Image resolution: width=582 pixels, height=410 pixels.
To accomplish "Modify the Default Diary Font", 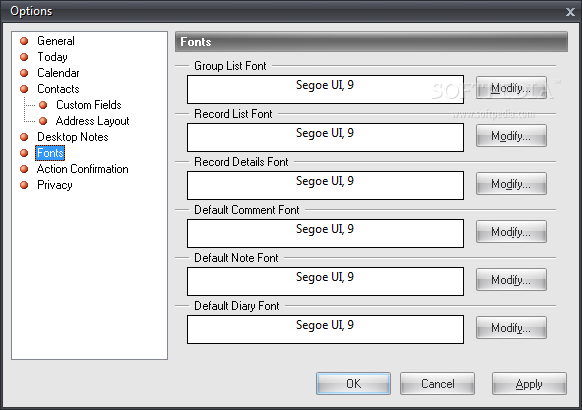I will [511, 328].
